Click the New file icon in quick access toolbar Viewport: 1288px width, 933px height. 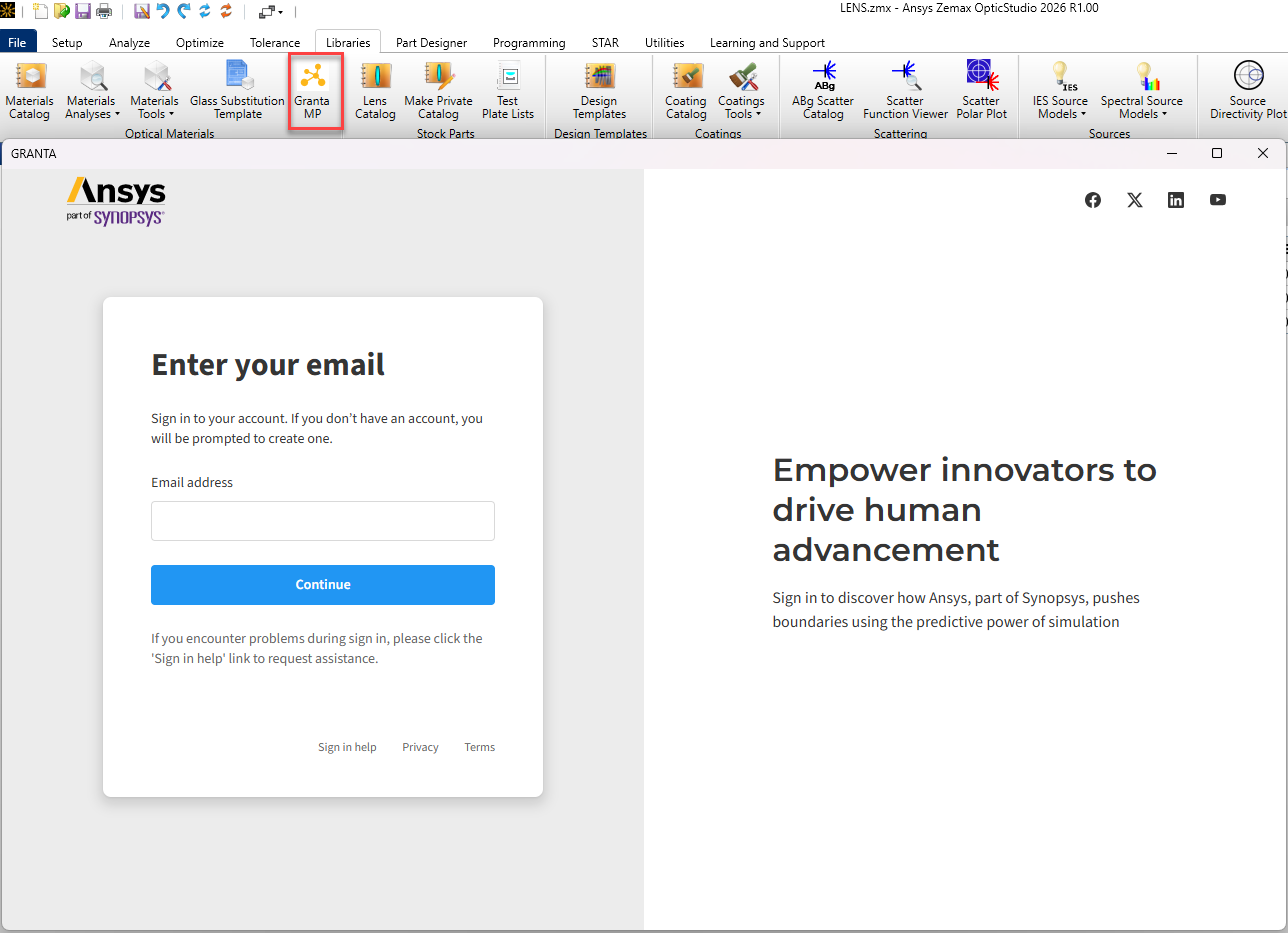point(40,11)
